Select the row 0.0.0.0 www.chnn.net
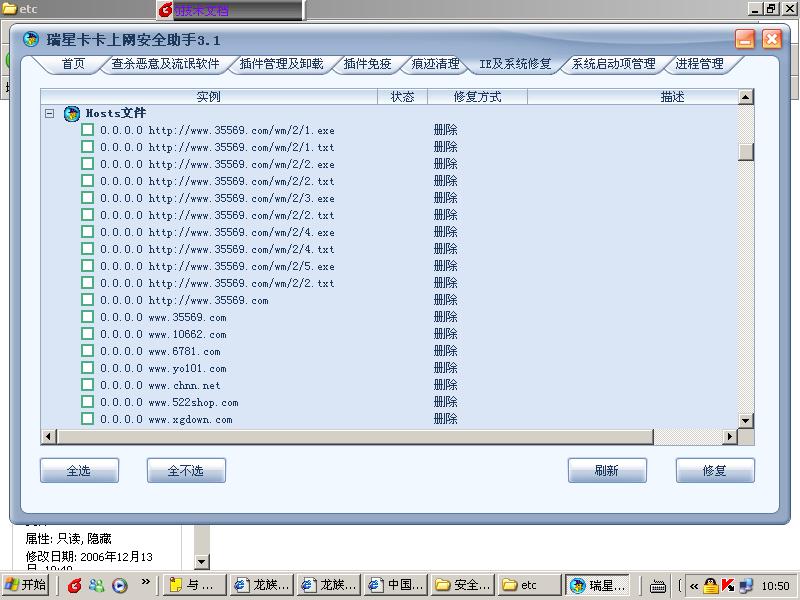 [389, 385]
